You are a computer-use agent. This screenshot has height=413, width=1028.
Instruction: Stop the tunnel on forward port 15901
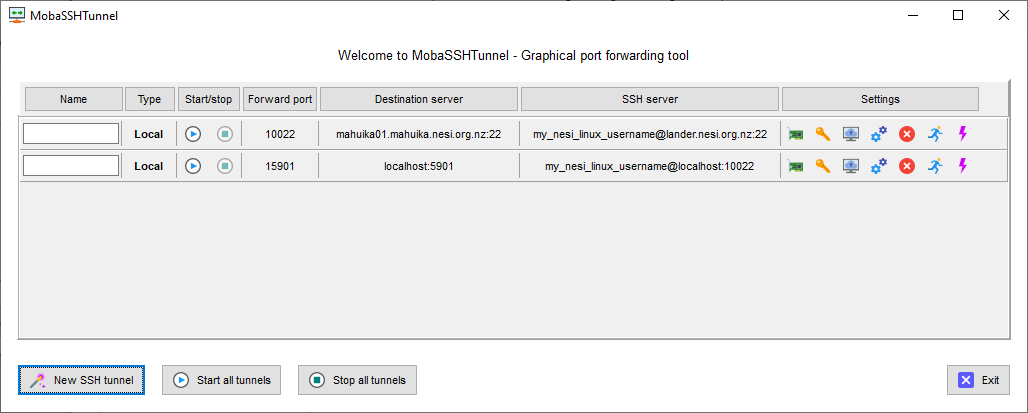coord(225,166)
